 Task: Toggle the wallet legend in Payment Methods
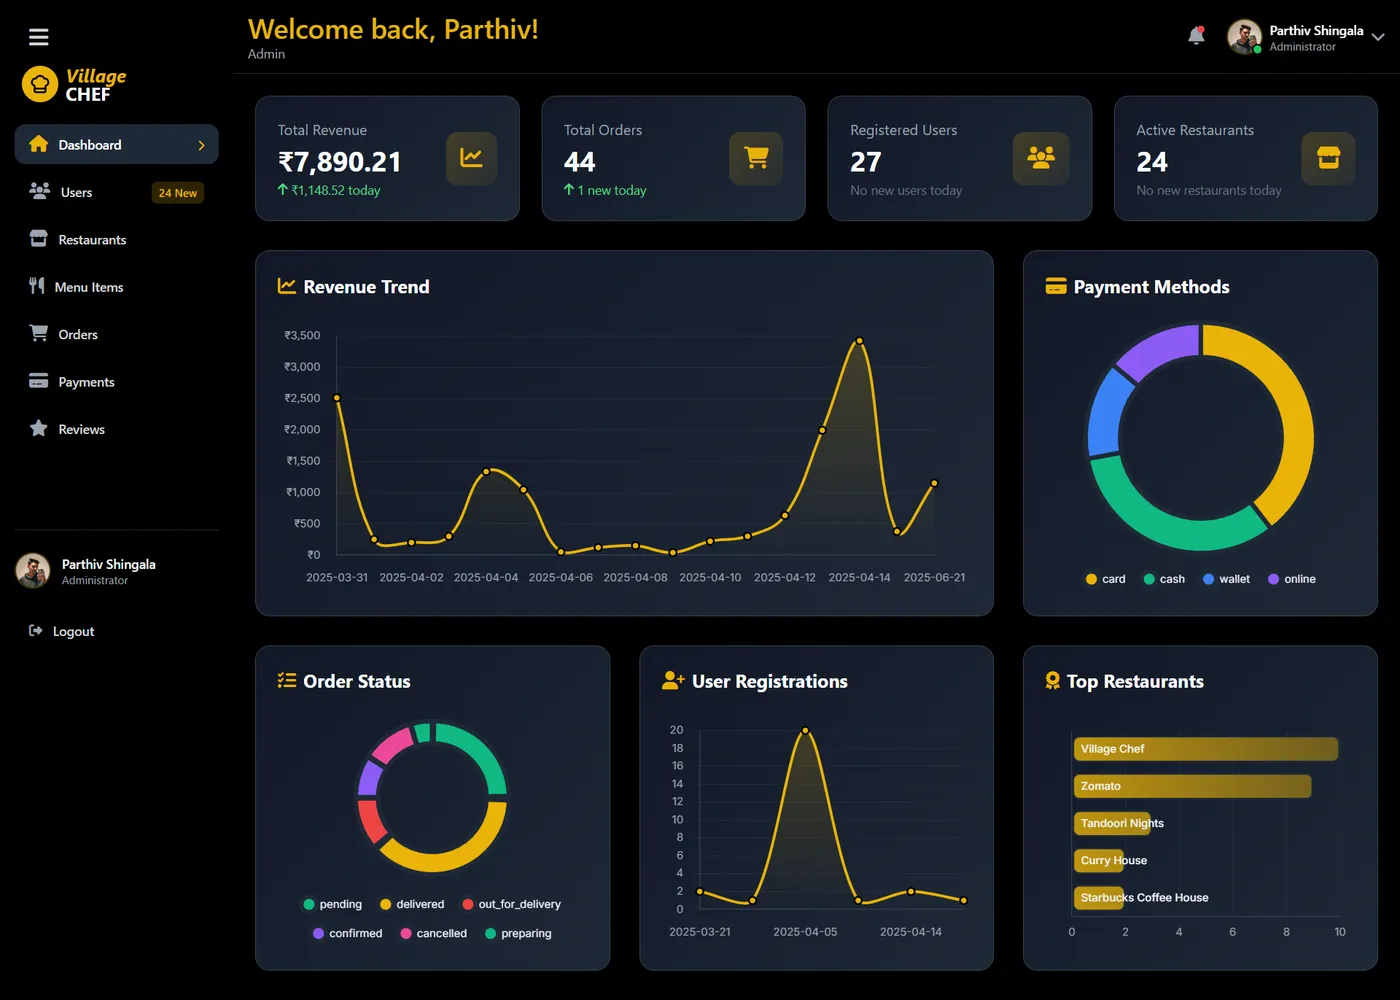[x=1226, y=579]
